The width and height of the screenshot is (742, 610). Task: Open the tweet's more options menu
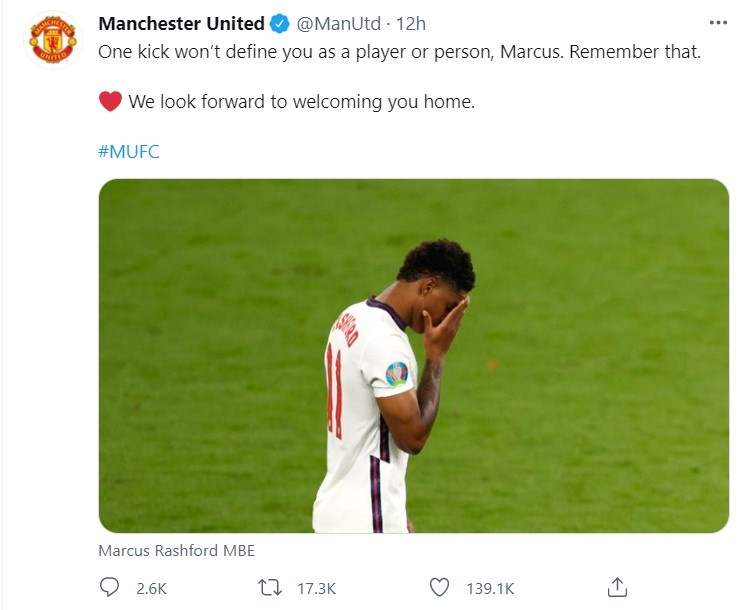718,22
